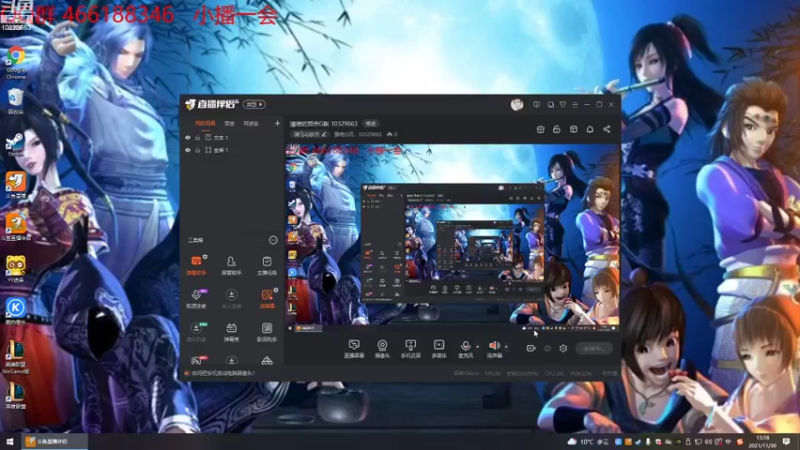
Task: Open the car-shaped tool in toolbox
Action: 266,361
